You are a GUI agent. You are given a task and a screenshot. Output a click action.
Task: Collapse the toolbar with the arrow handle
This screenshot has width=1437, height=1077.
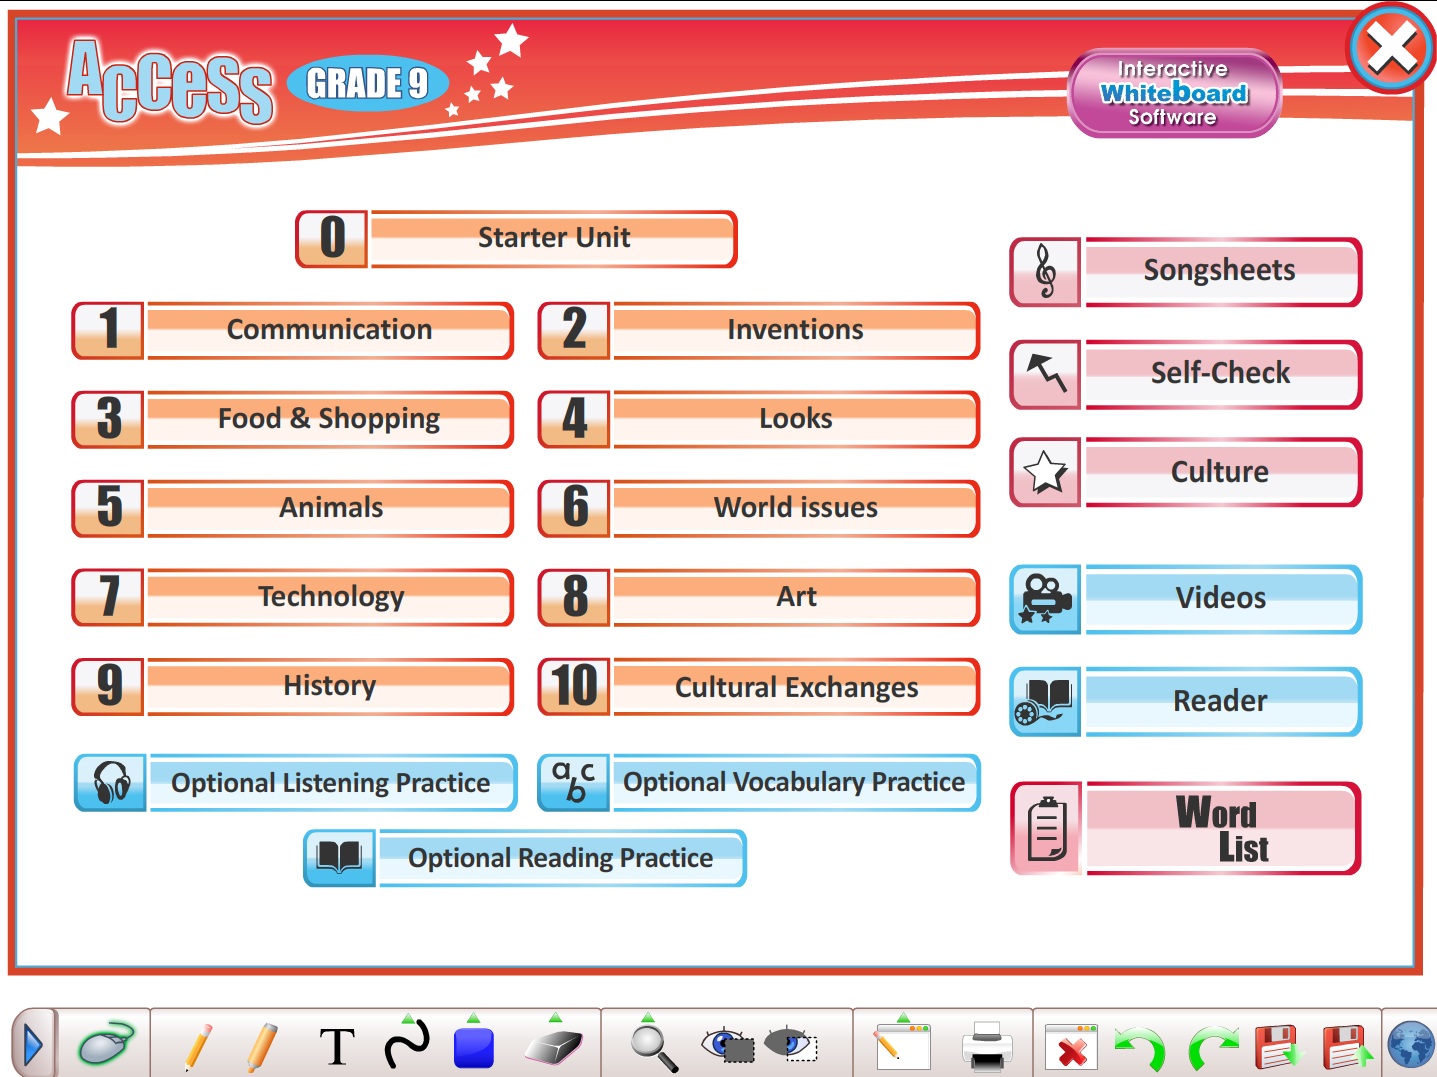point(33,1045)
